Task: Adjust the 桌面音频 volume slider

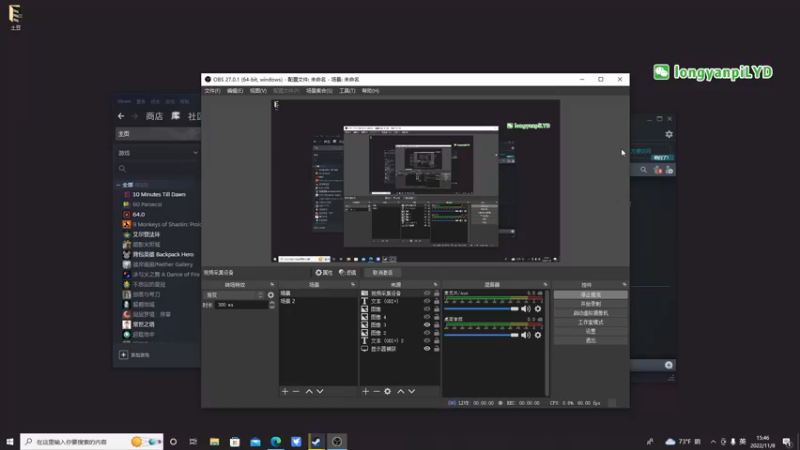Action: (x=481, y=335)
